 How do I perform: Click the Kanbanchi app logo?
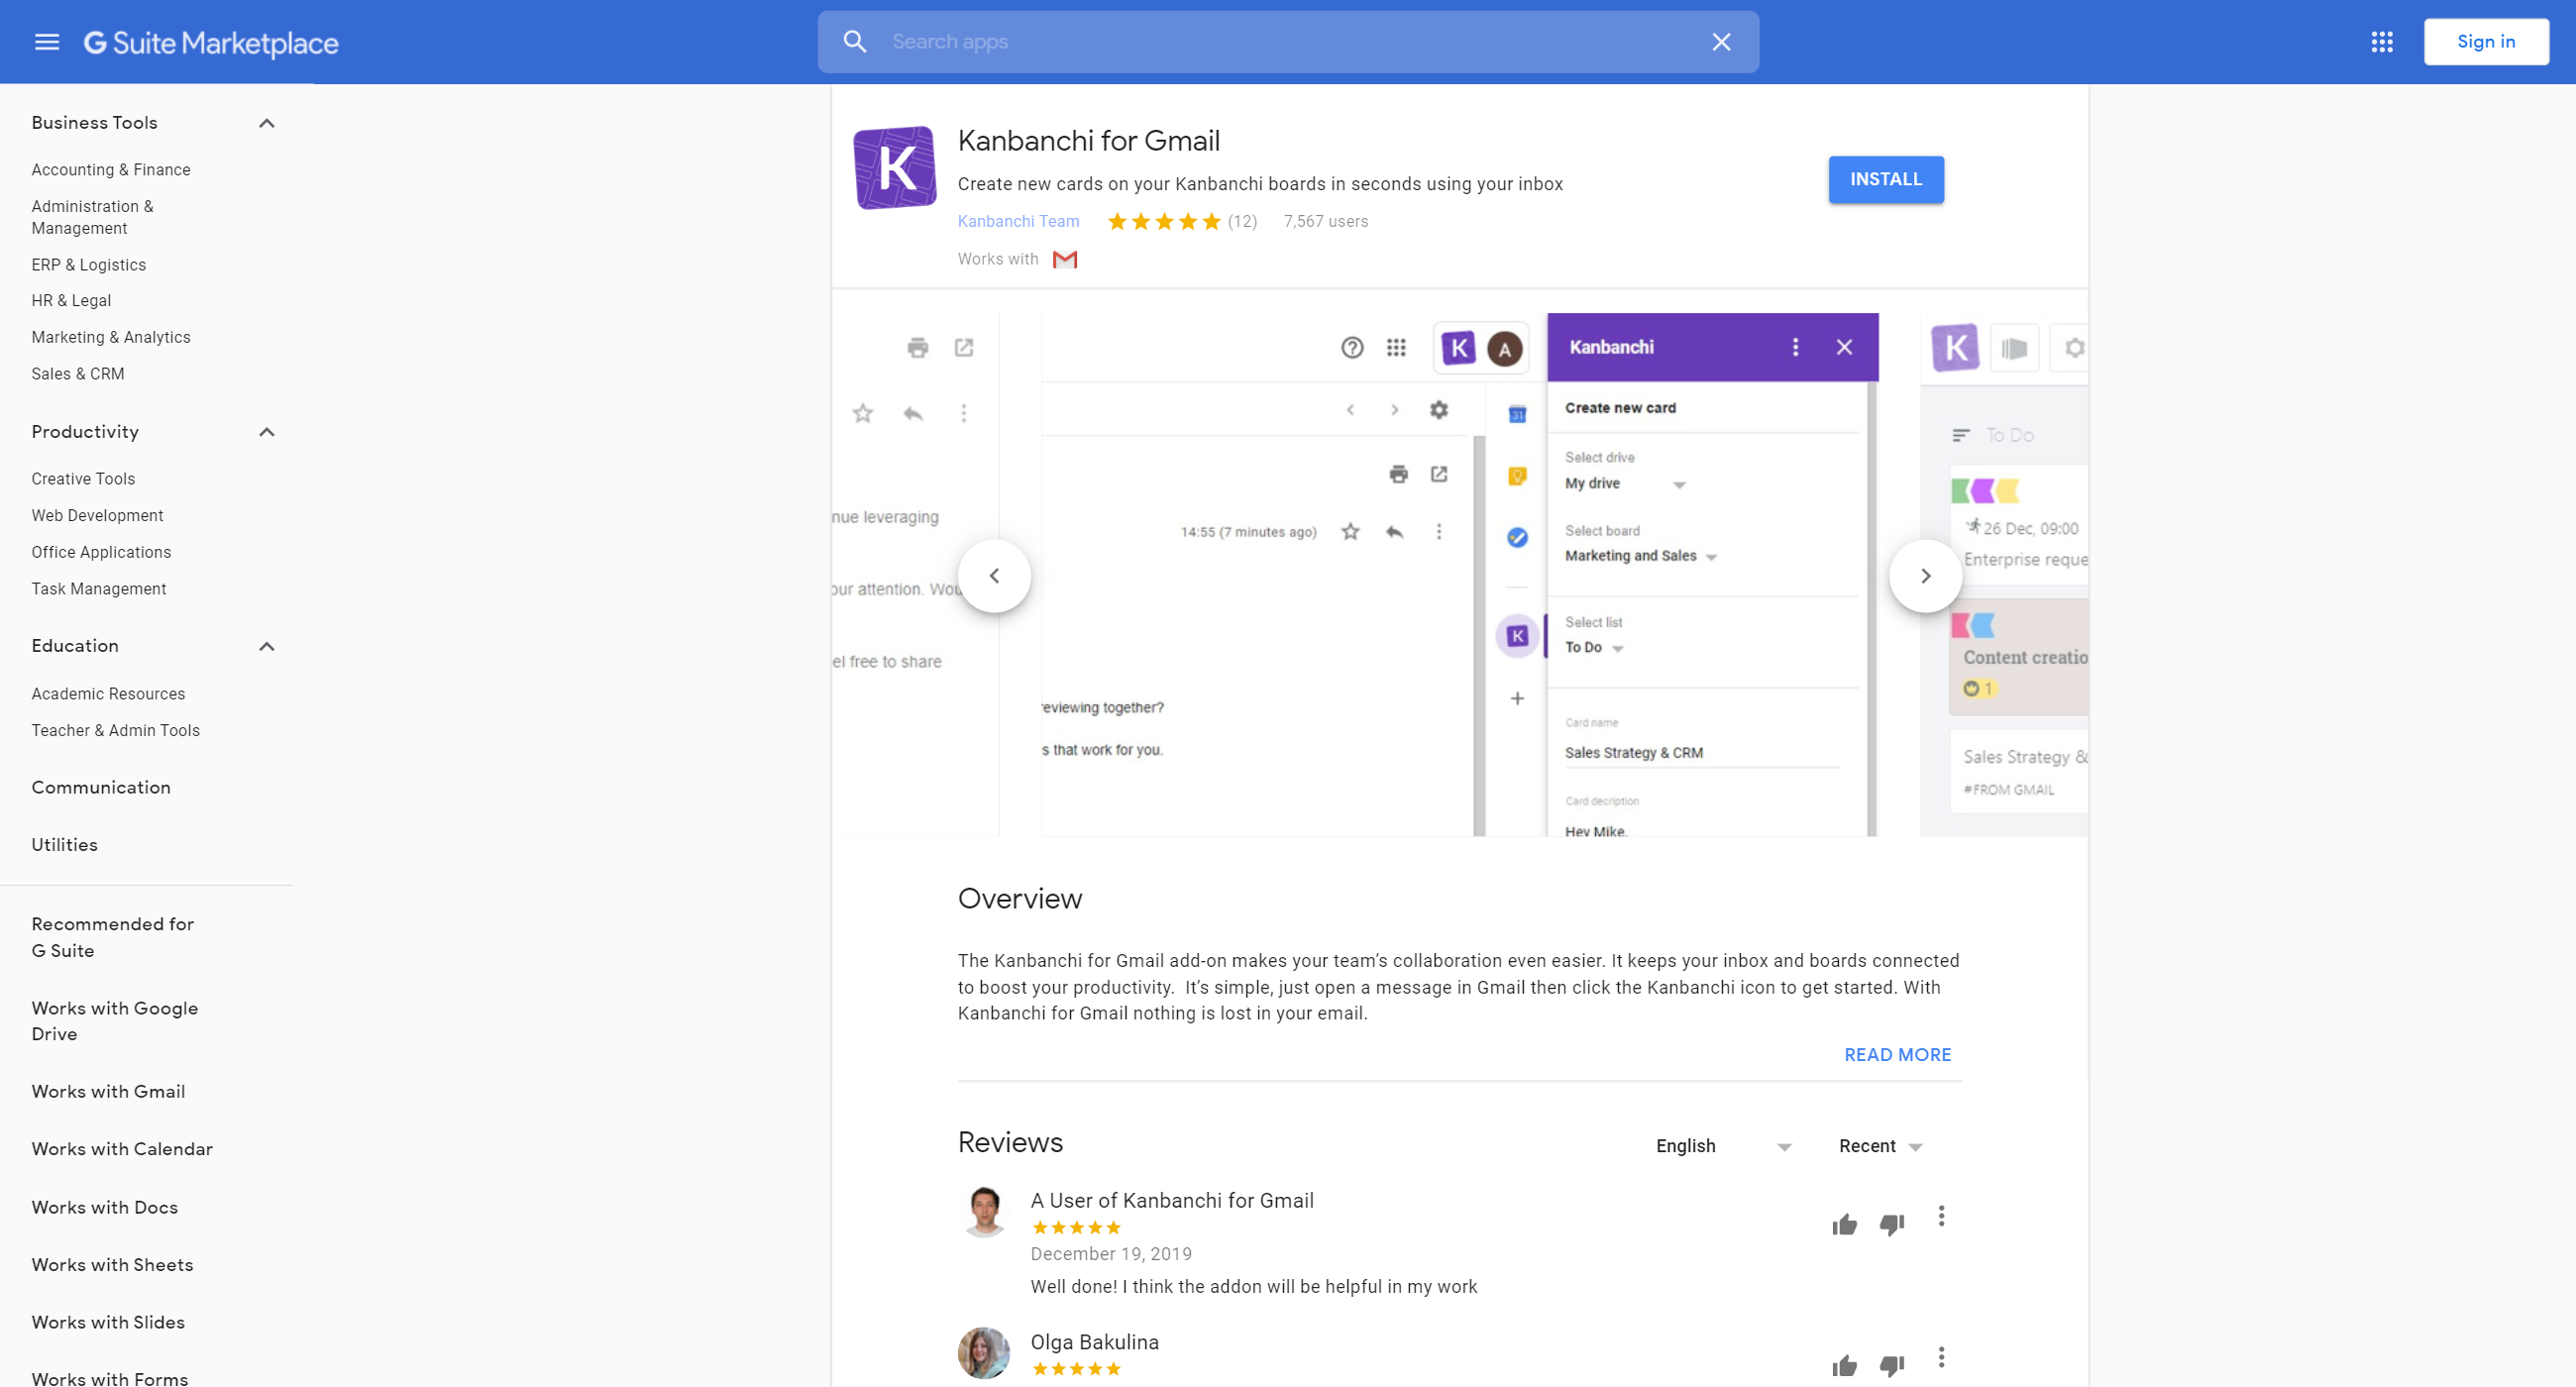pyautogui.click(x=894, y=167)
